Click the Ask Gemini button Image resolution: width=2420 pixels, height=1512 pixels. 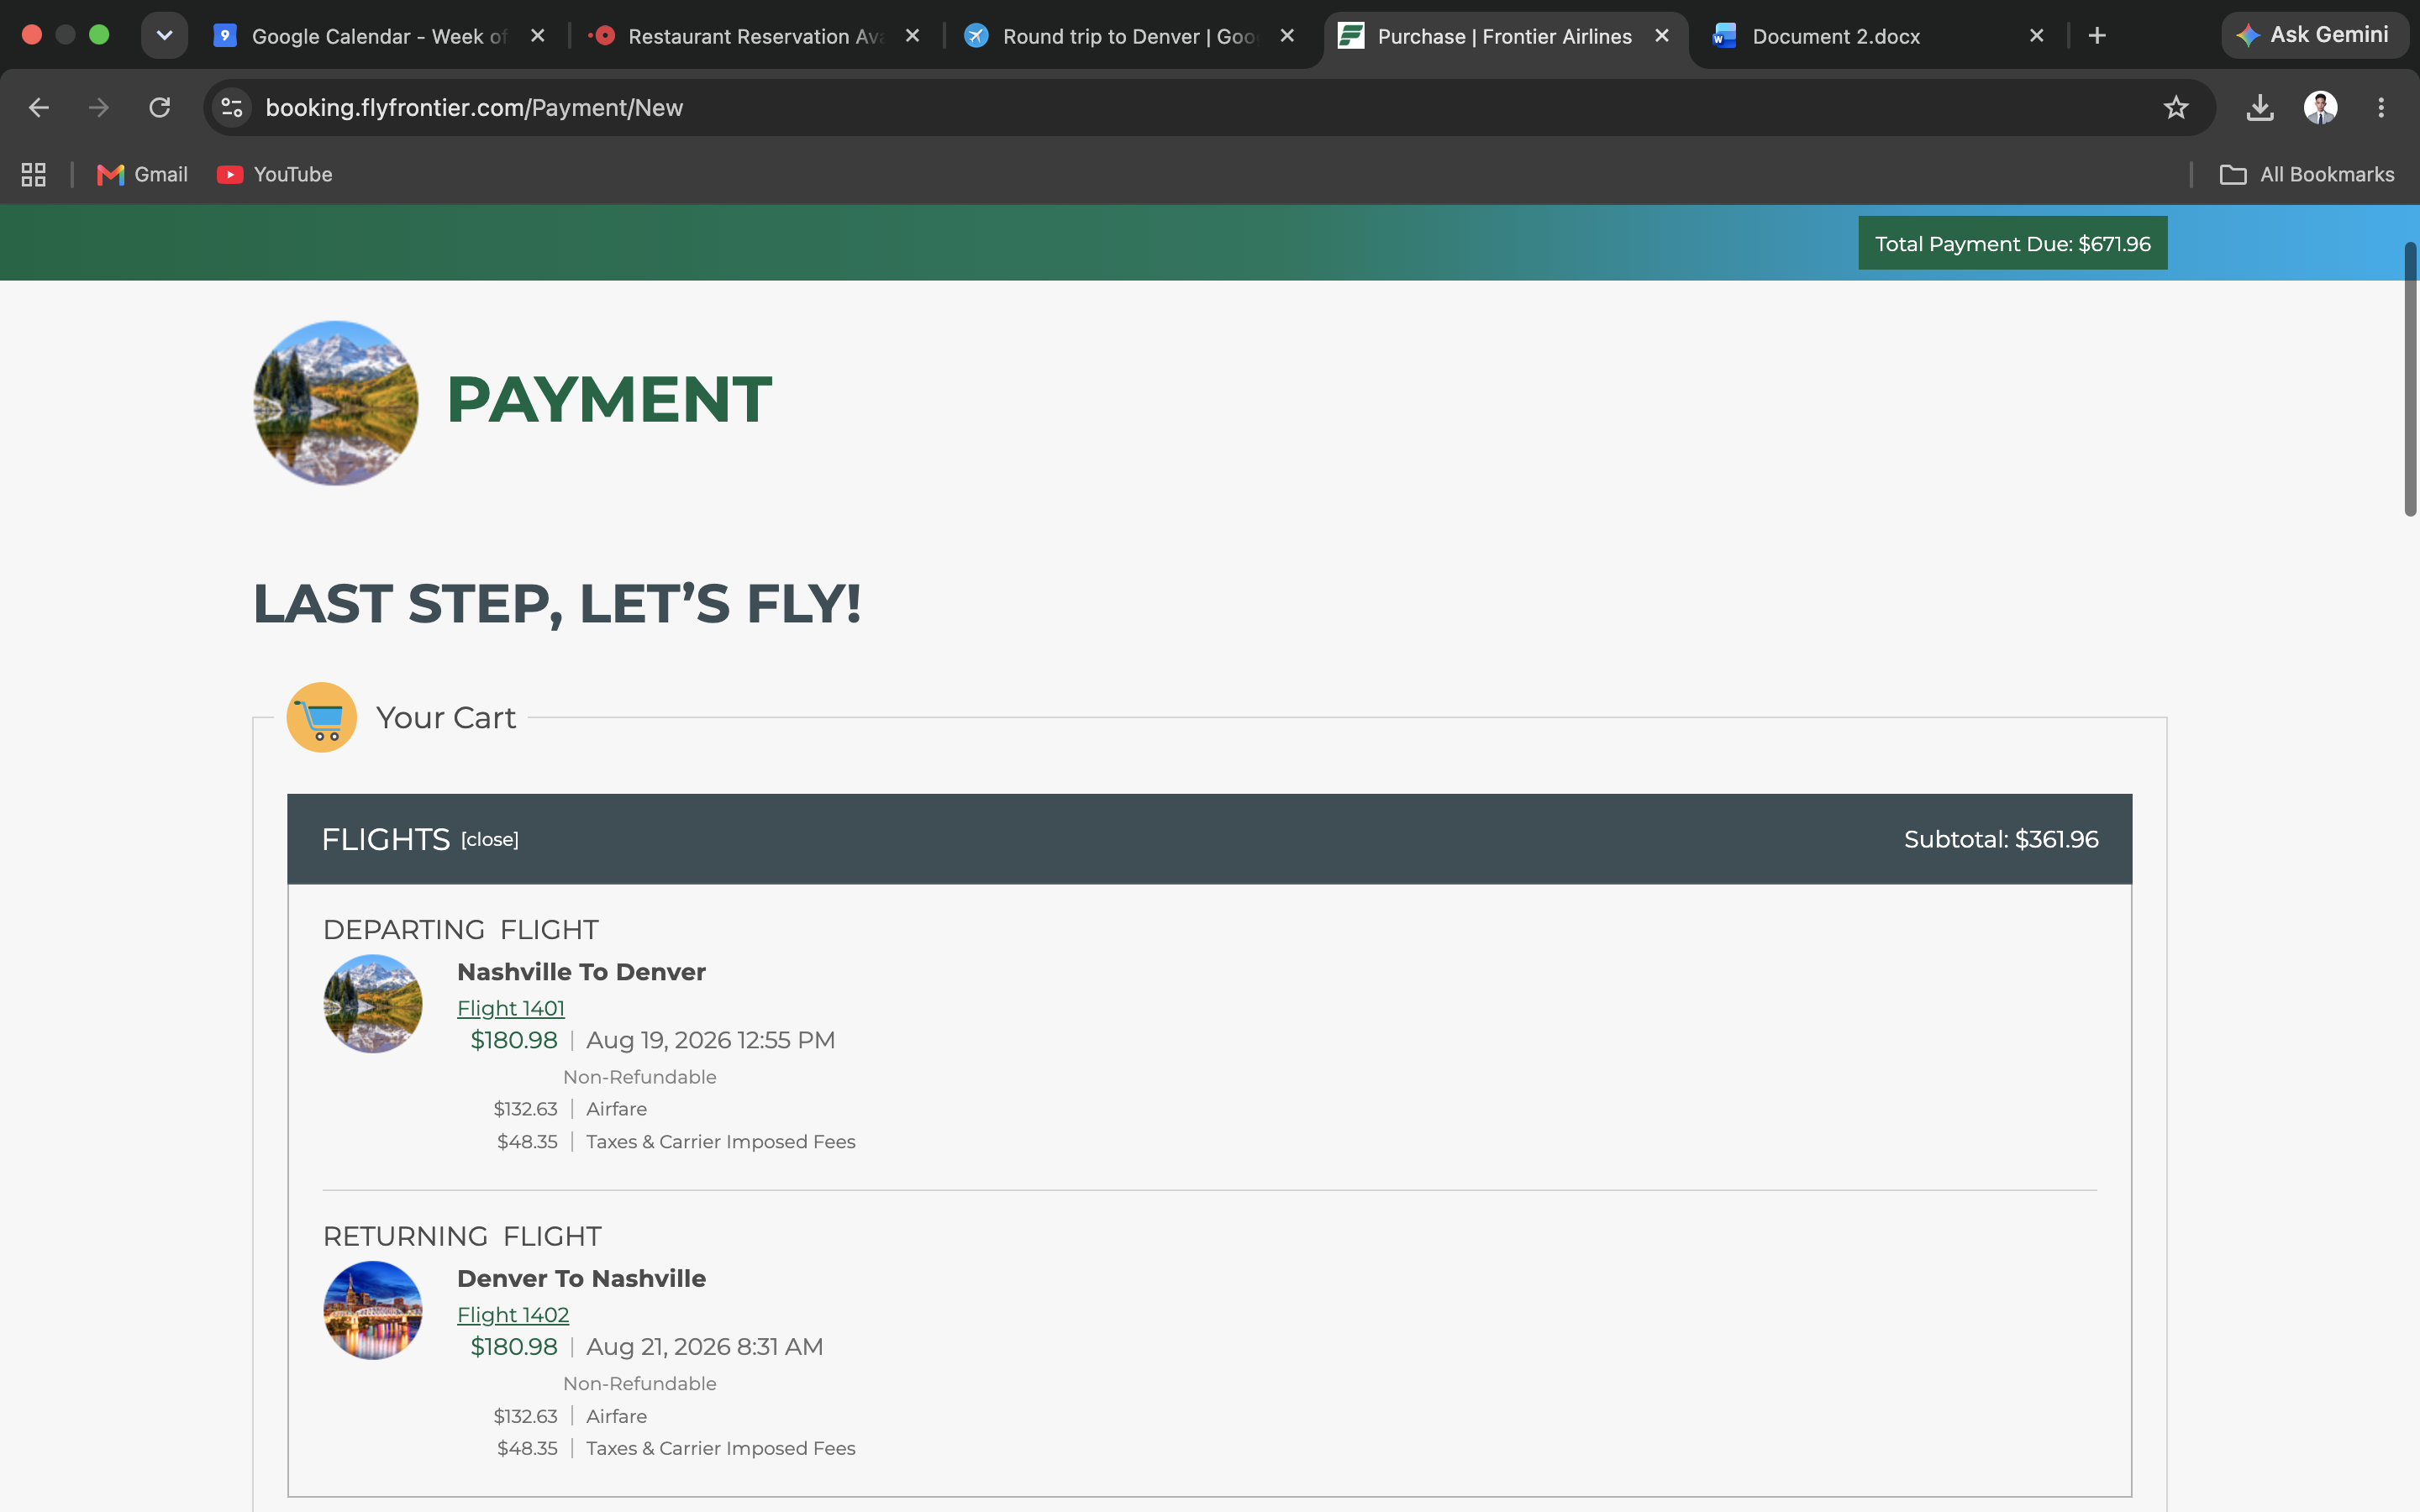click(x=2314, y=35)
